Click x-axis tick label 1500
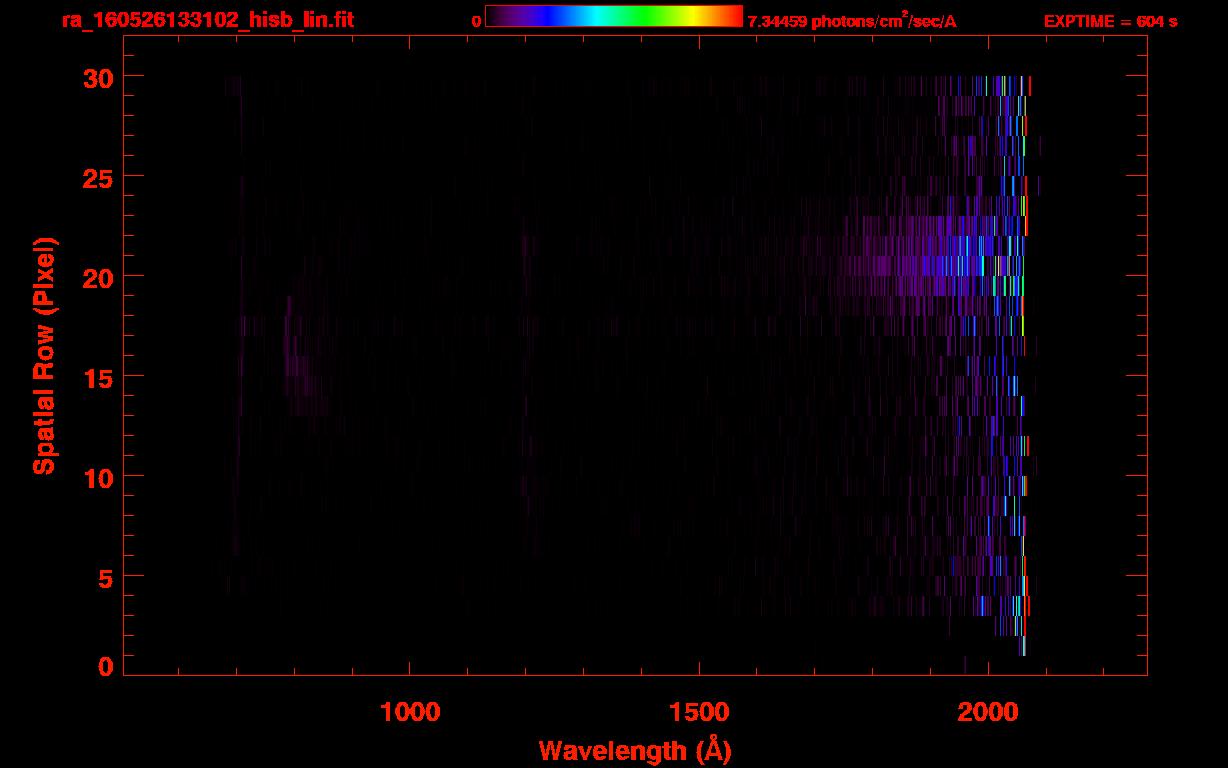This screenshot has height=768, width=1228. (699, 712)
